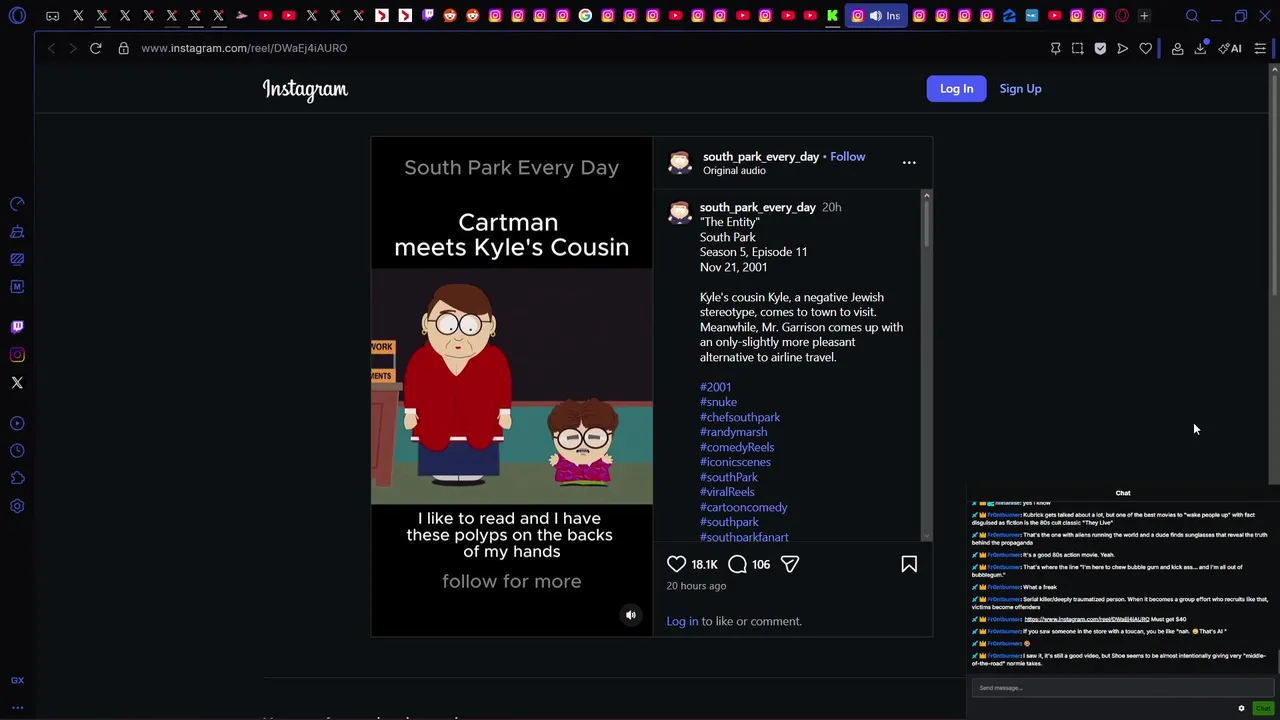Image resolution: width=1280 pixels, height=720 pixels.
Task: Open the three-dots more options on the post
Action: click(909, 162)
